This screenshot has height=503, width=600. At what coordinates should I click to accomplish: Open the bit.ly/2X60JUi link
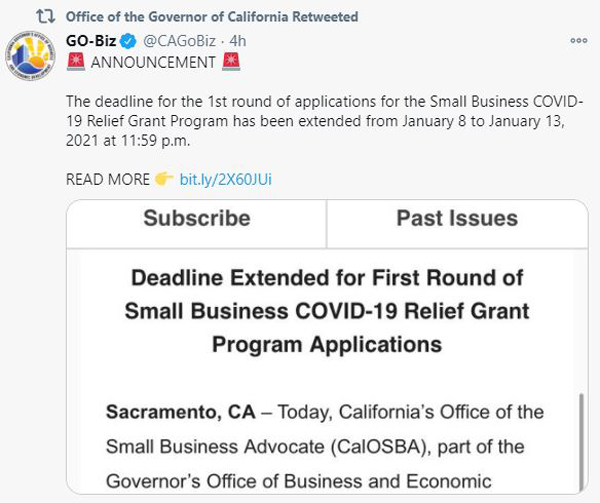coord(226,179)
